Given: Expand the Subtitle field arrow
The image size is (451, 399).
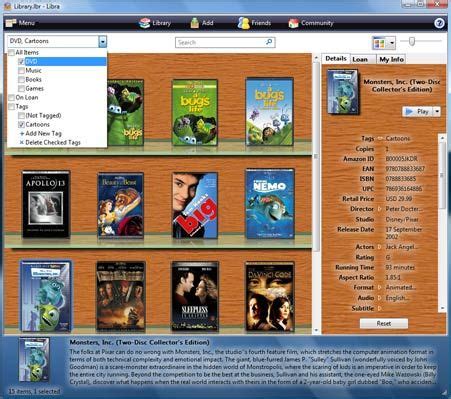Looking at the screenshot, I should click(x=379, y=308).
